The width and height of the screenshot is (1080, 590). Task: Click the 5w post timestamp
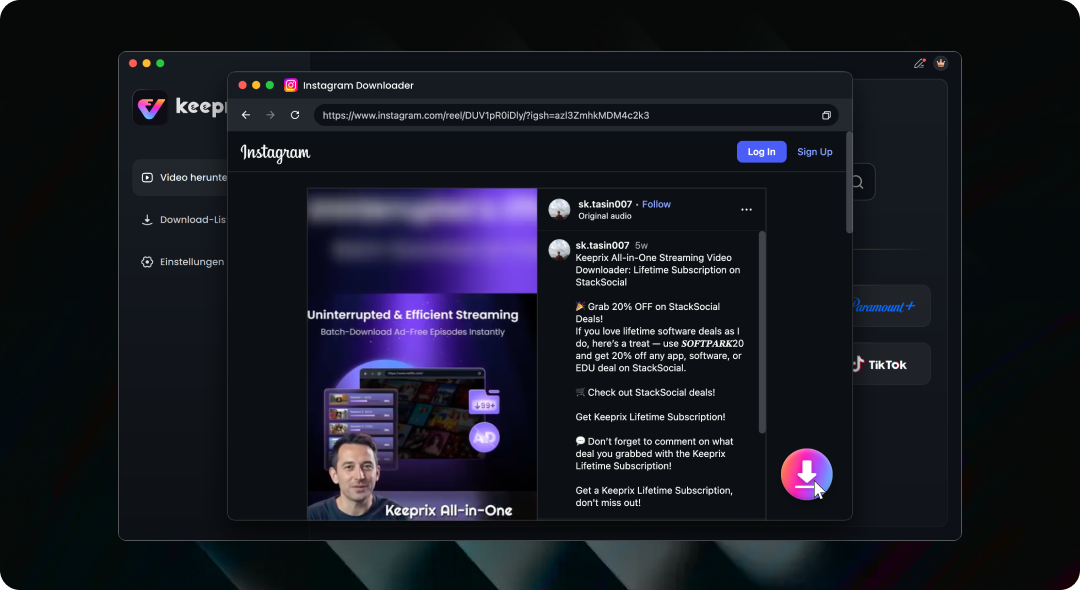pos(641,245)
